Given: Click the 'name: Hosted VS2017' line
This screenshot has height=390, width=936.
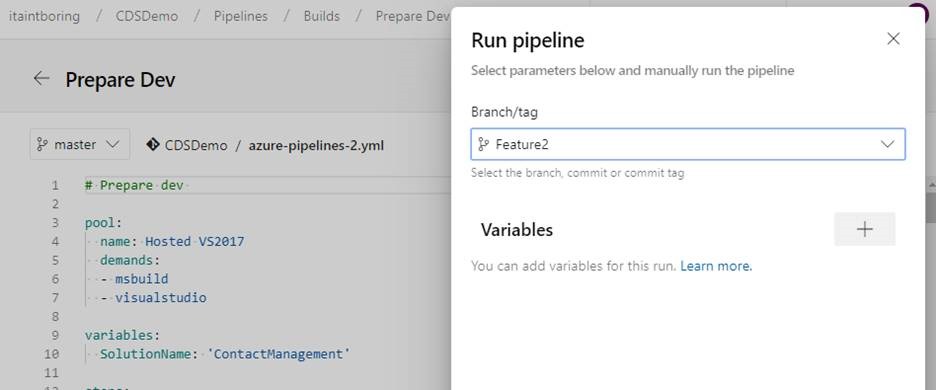Looking at the screenshot, I should pos(172,241).
